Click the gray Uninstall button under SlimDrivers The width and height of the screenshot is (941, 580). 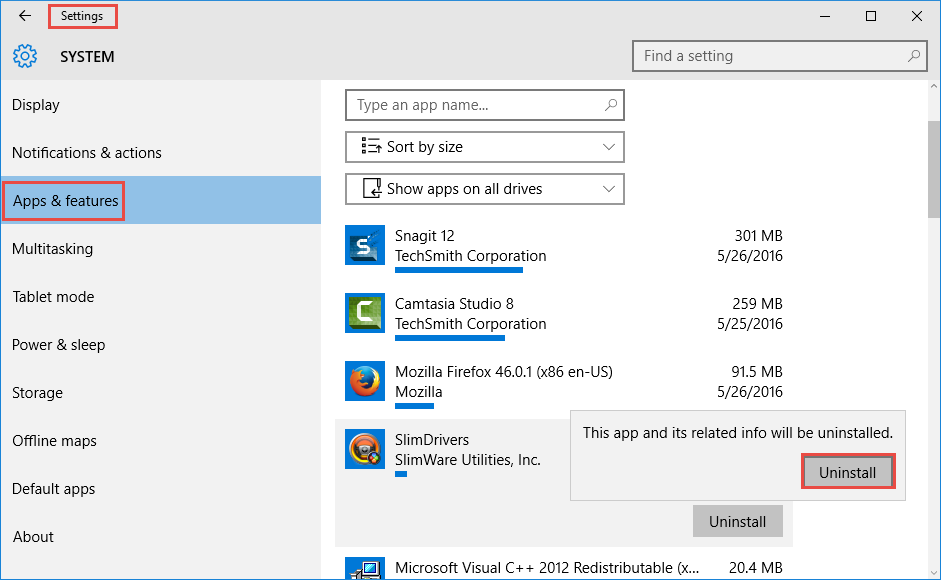(738, 521)
